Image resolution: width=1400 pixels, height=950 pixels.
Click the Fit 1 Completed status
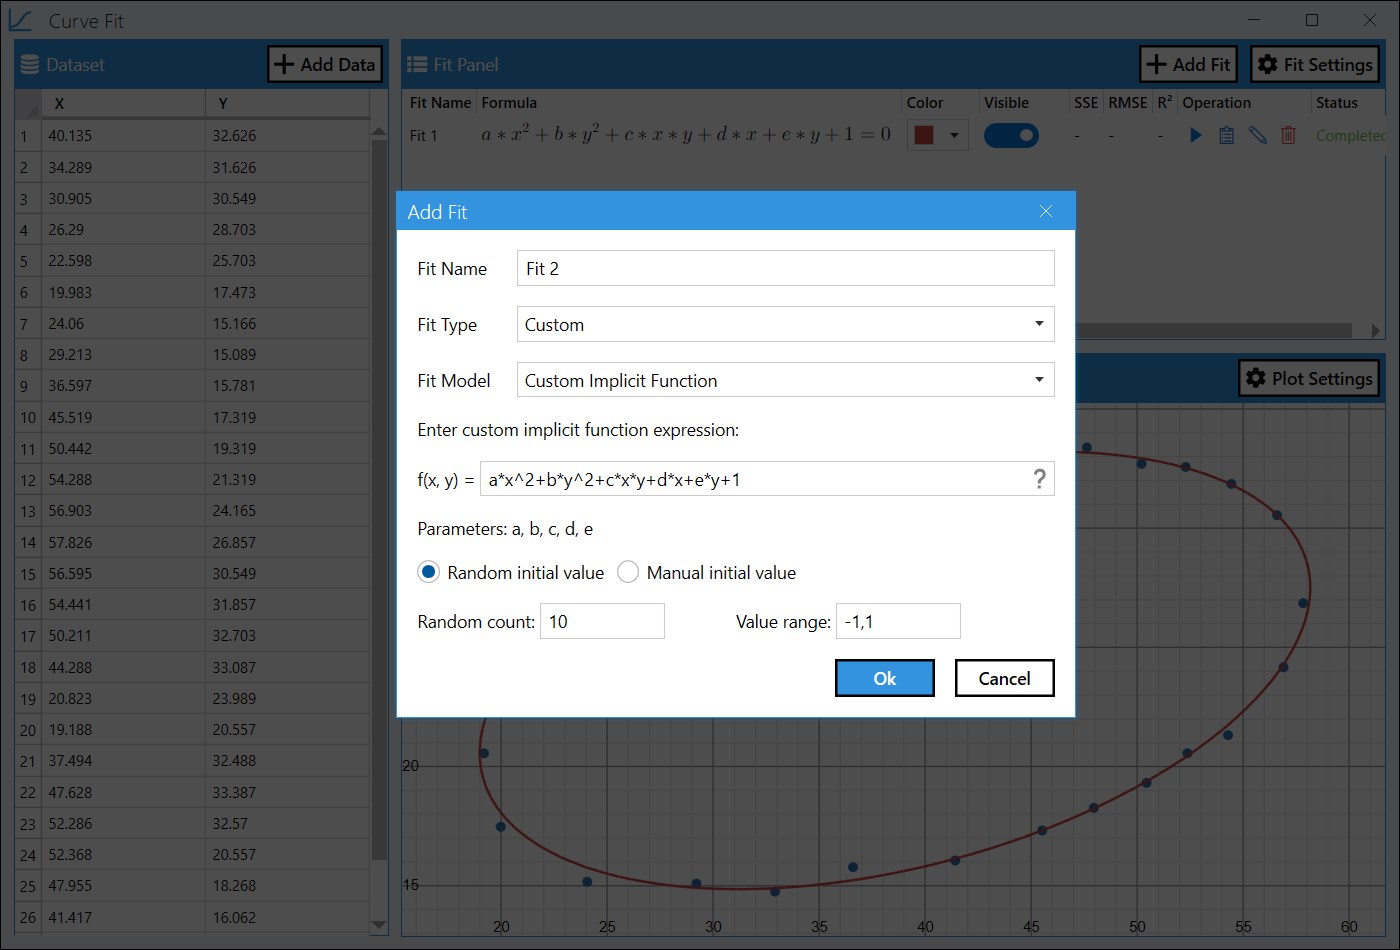(1350, 135)
